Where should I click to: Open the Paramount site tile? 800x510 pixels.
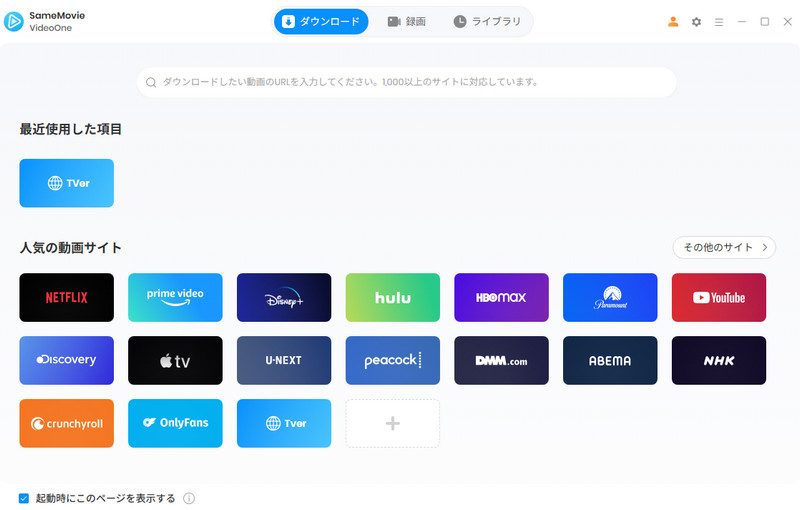coord(610,297)
